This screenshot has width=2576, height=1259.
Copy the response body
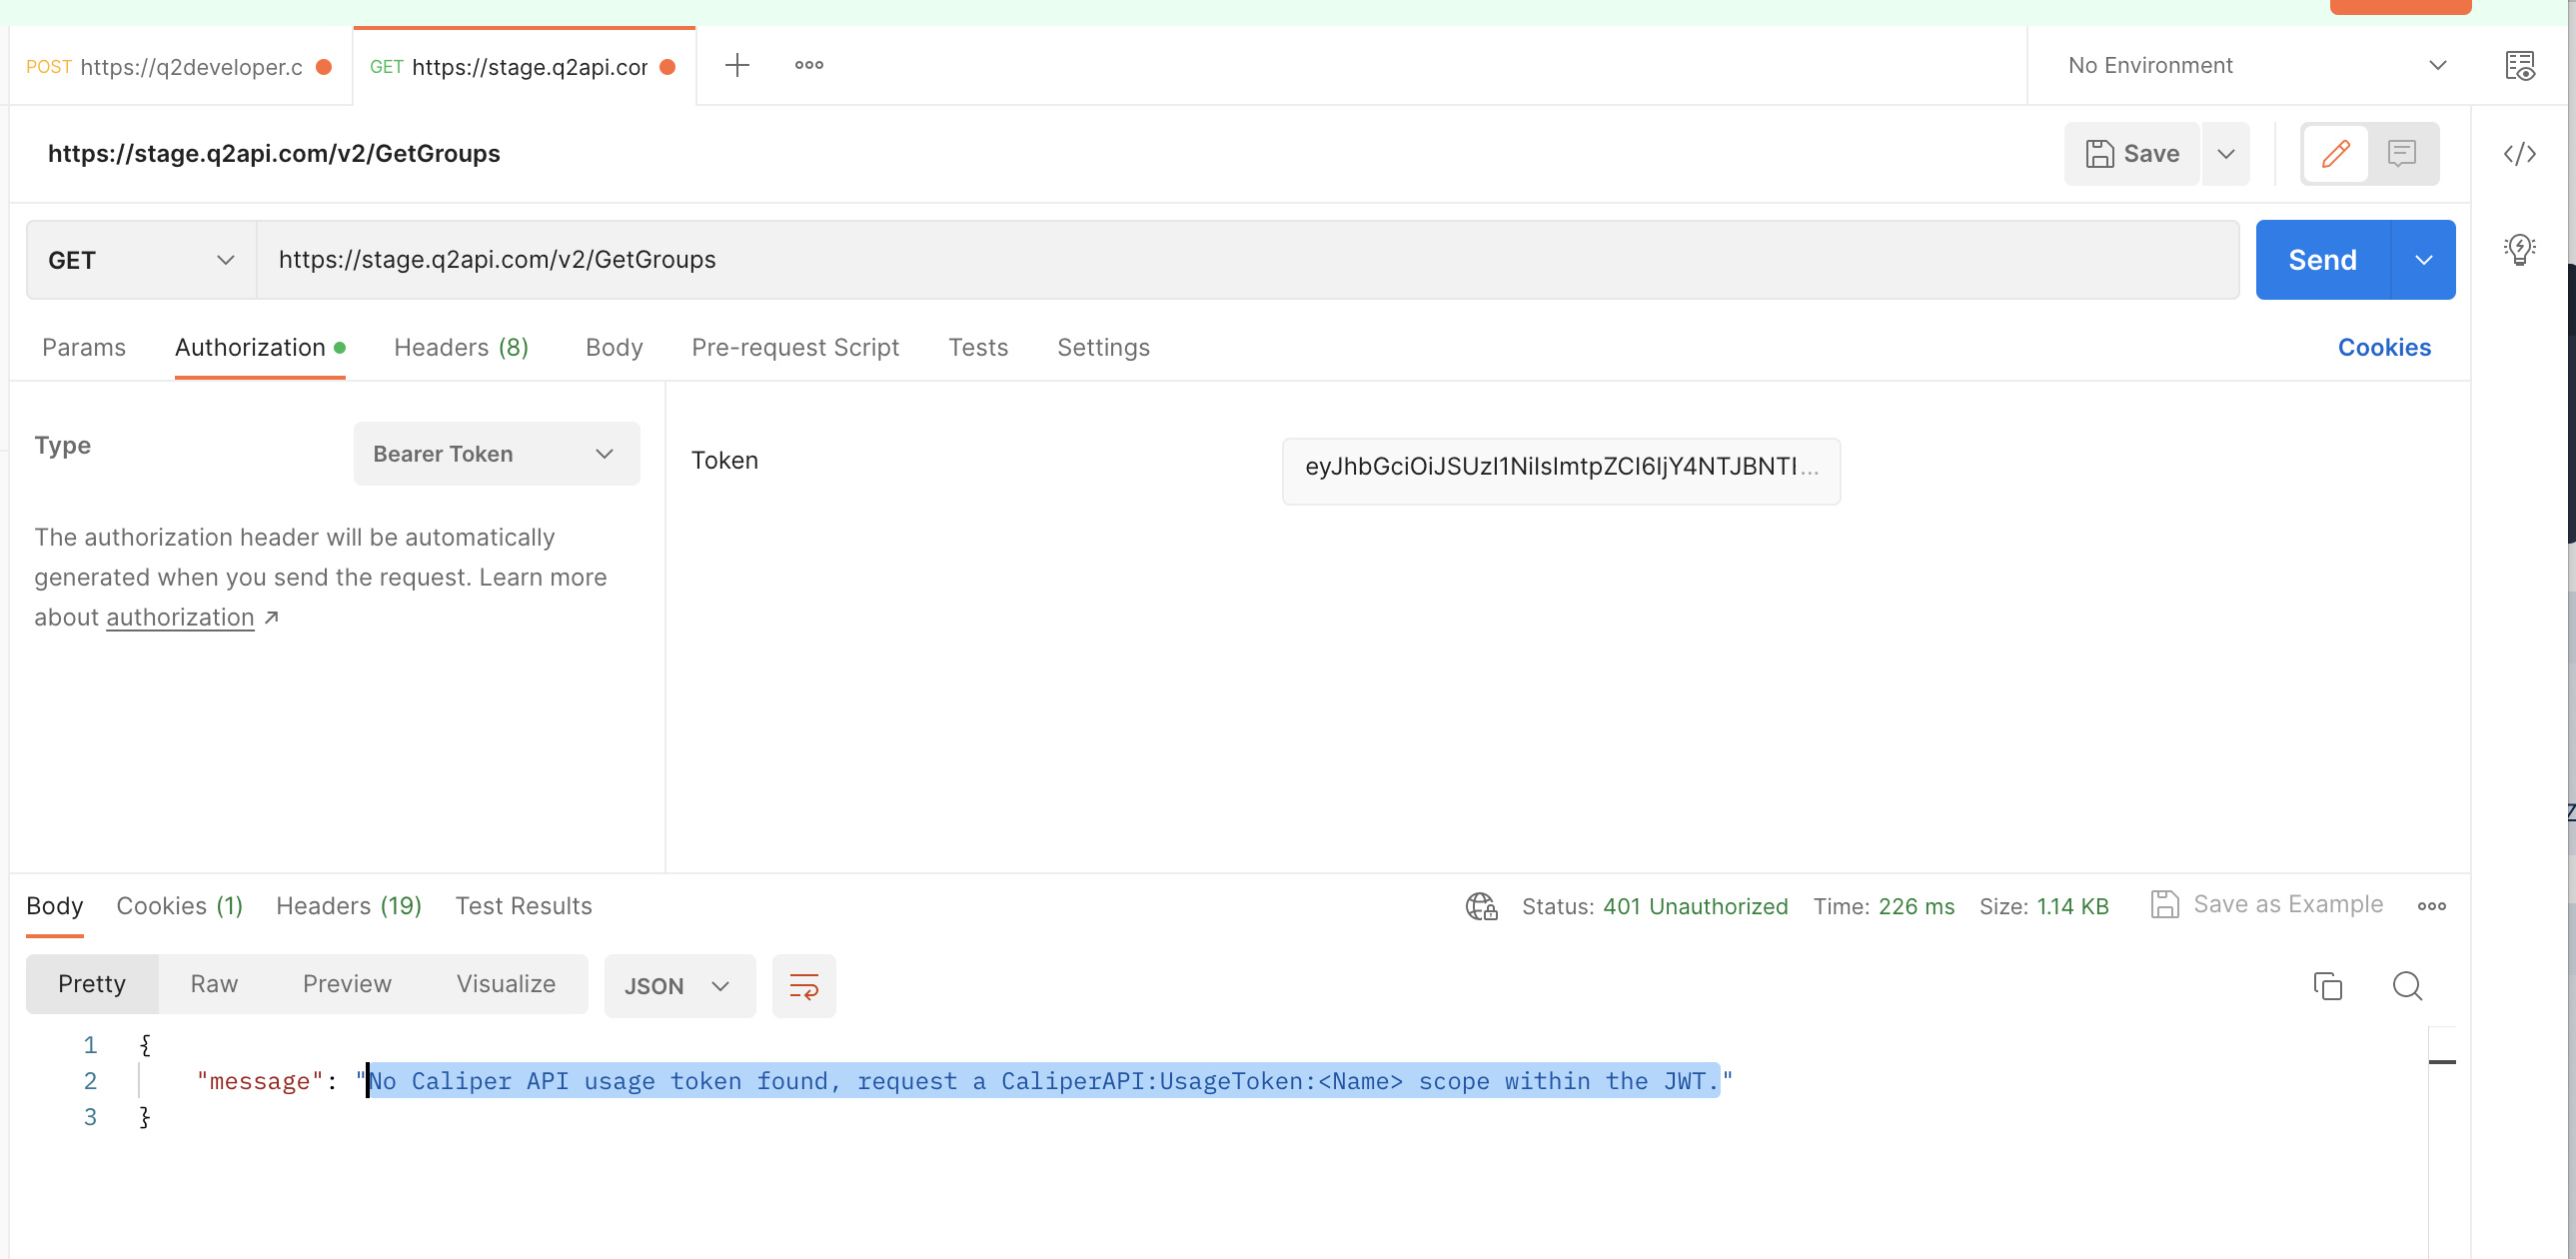coord(2327,986)
